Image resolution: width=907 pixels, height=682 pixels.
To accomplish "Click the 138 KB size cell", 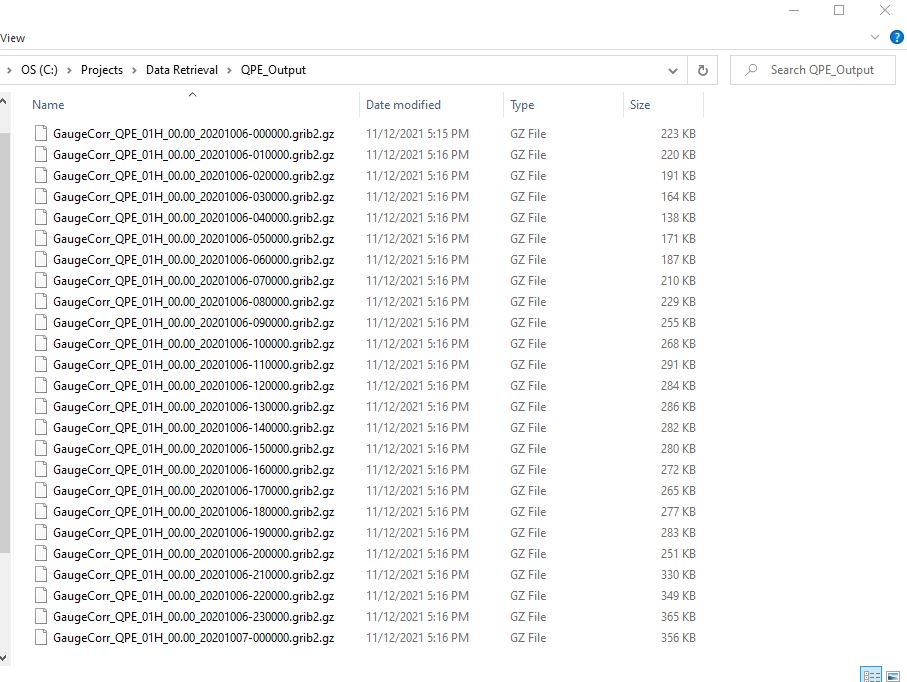I will (x=678, y=217).
